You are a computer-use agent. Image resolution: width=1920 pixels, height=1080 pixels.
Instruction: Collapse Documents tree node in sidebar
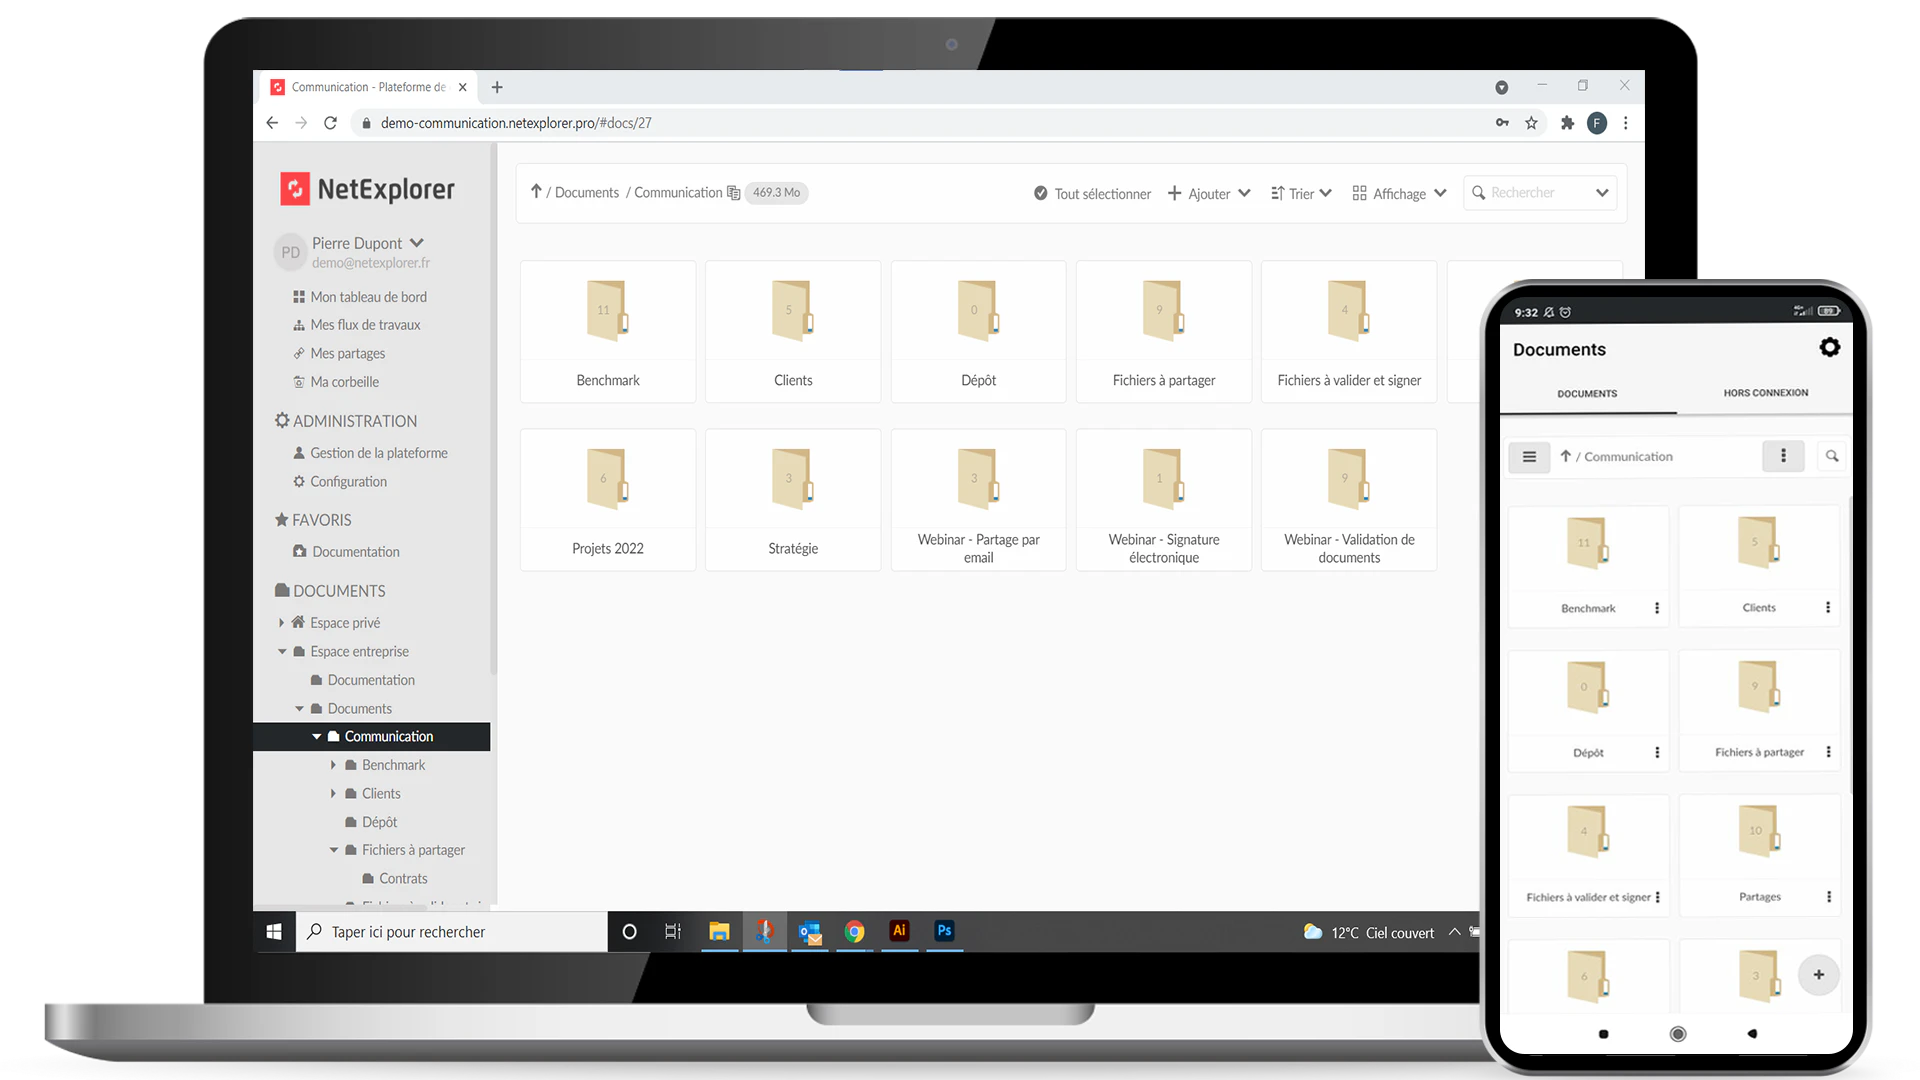click(299, 709)
